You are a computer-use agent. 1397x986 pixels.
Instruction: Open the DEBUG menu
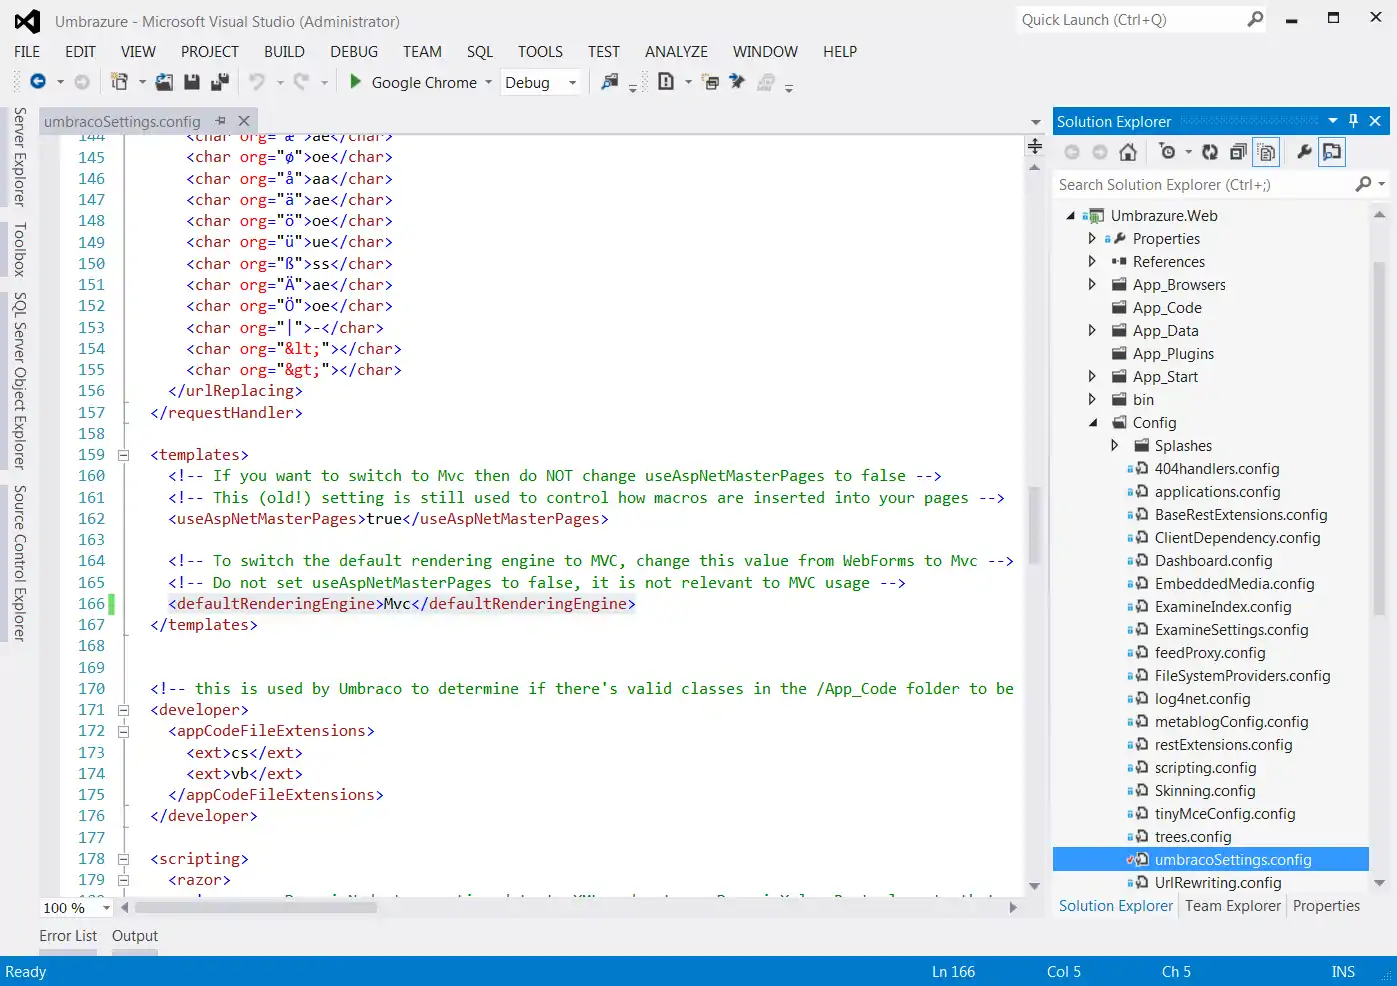tap(354, 52)
